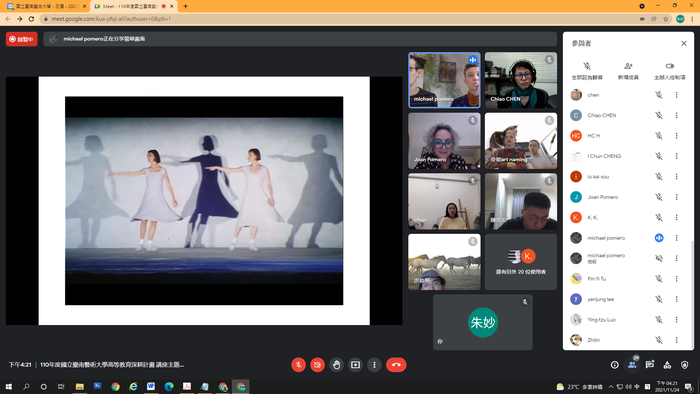This screenshot has height=394, width=700.
Task: Click participant name yenjung lee
Action: coord(600,299)
